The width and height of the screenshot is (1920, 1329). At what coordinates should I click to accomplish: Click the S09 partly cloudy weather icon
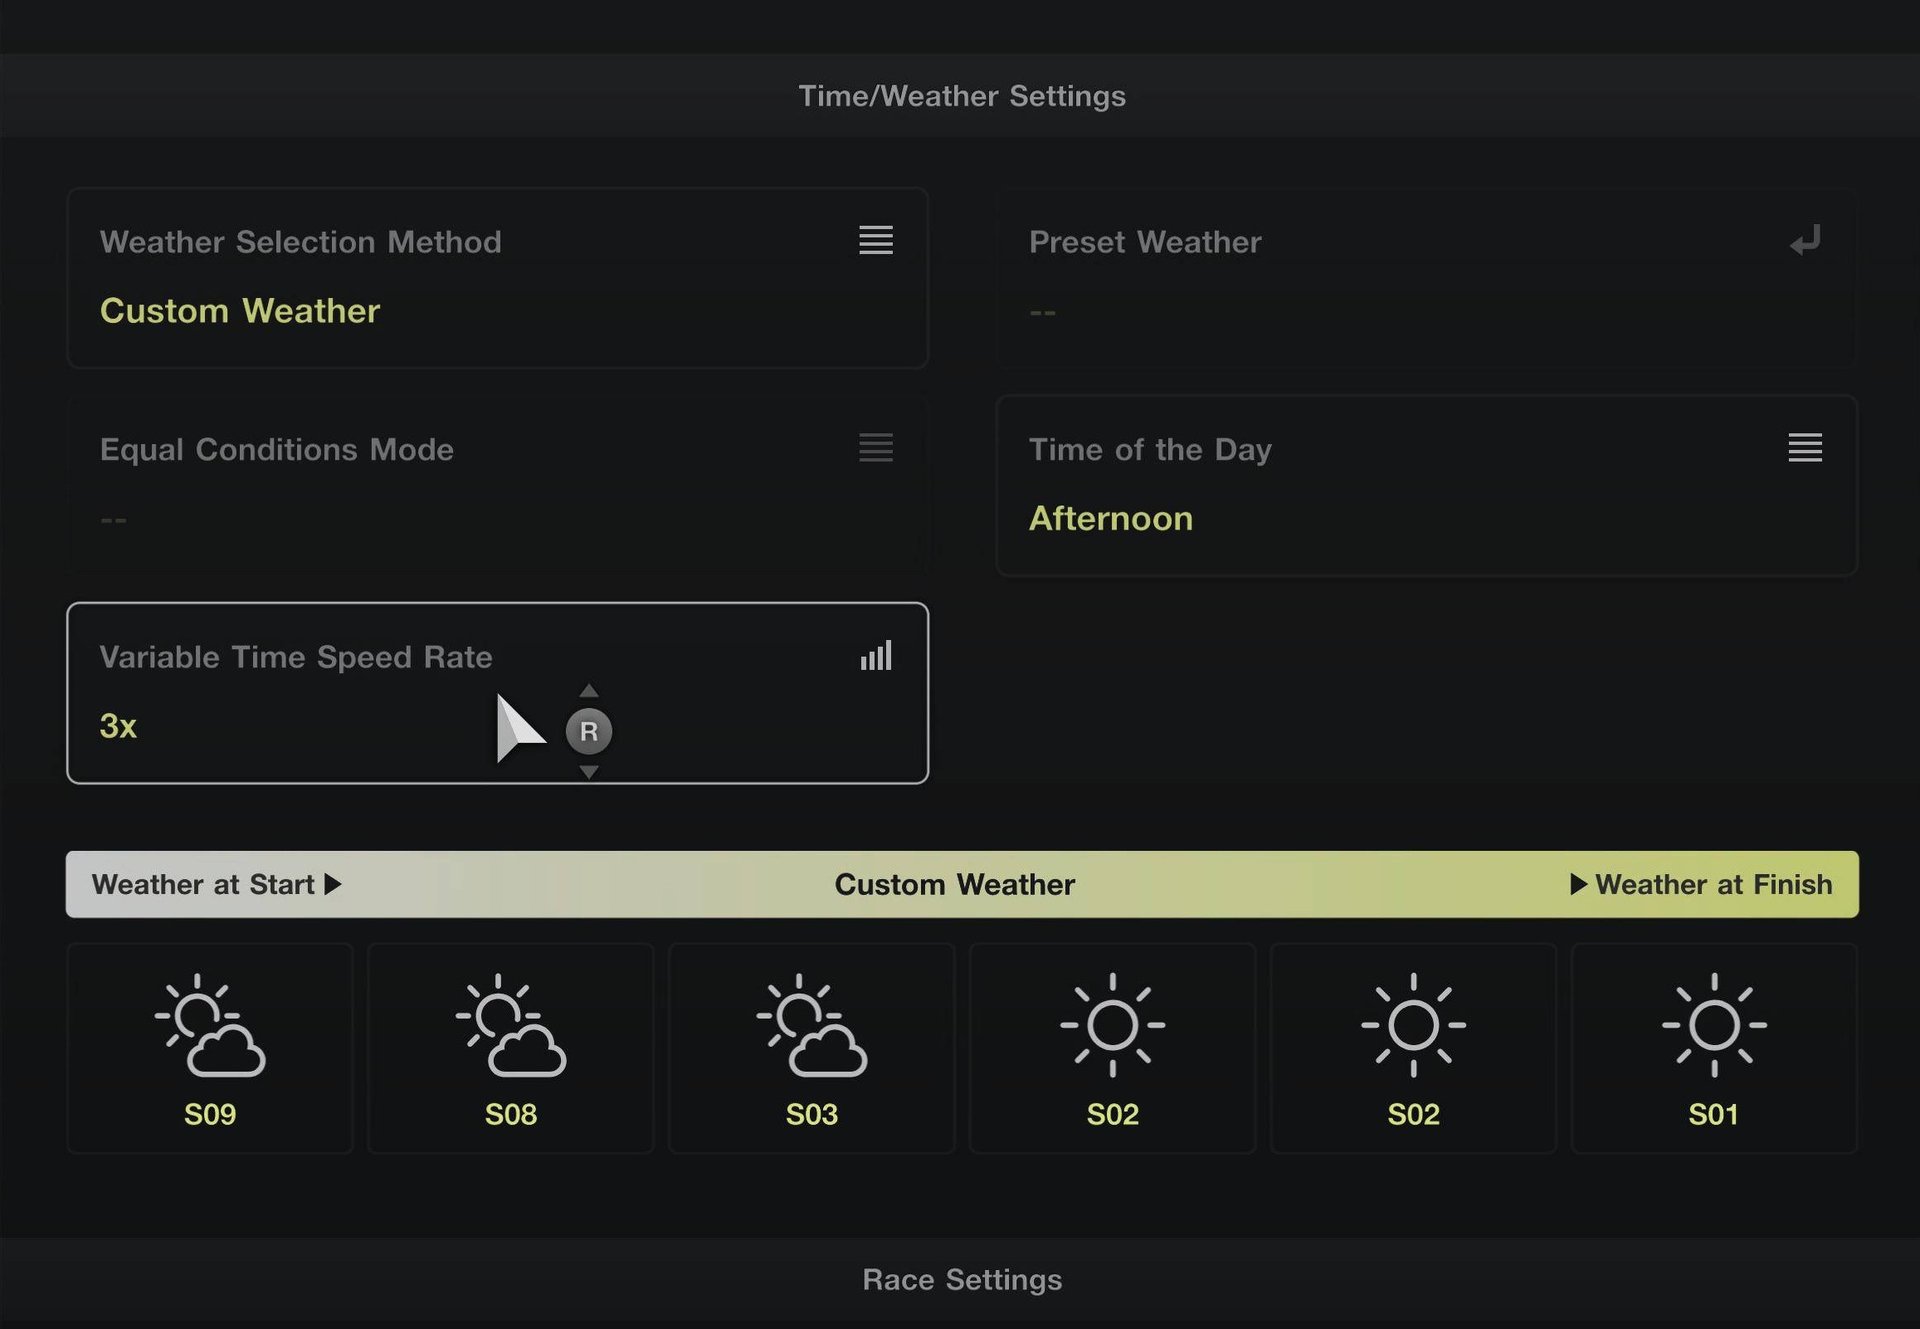click(x=210, y=1025)
